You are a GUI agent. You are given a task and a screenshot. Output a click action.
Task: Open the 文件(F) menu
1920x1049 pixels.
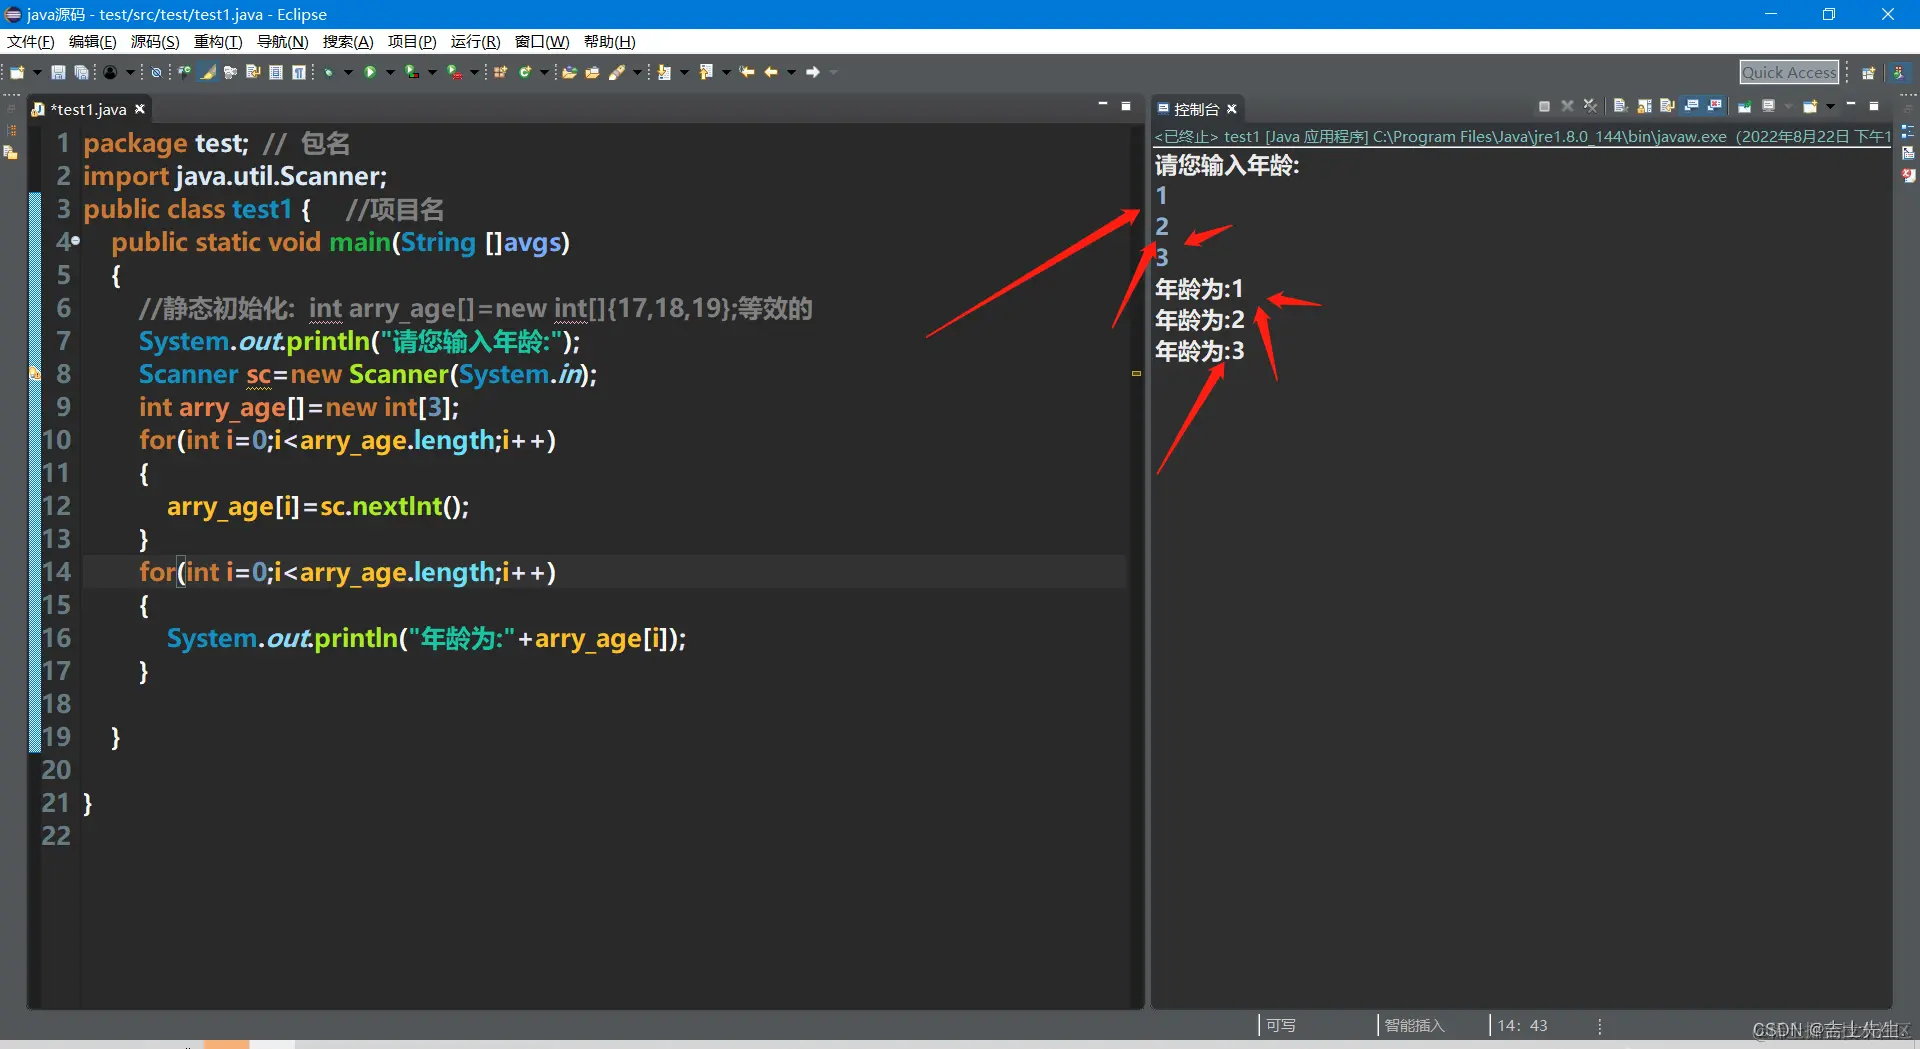31,42
